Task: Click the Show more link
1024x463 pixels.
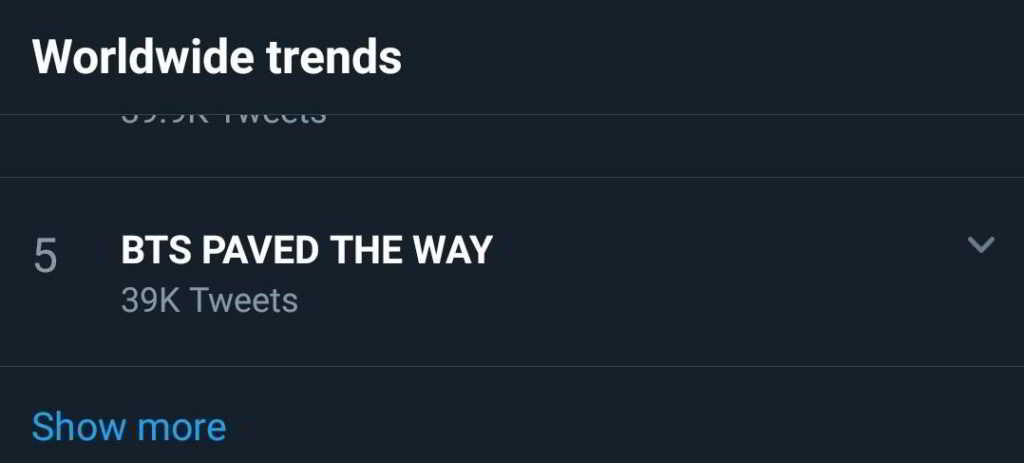Action: coord(129,427)
